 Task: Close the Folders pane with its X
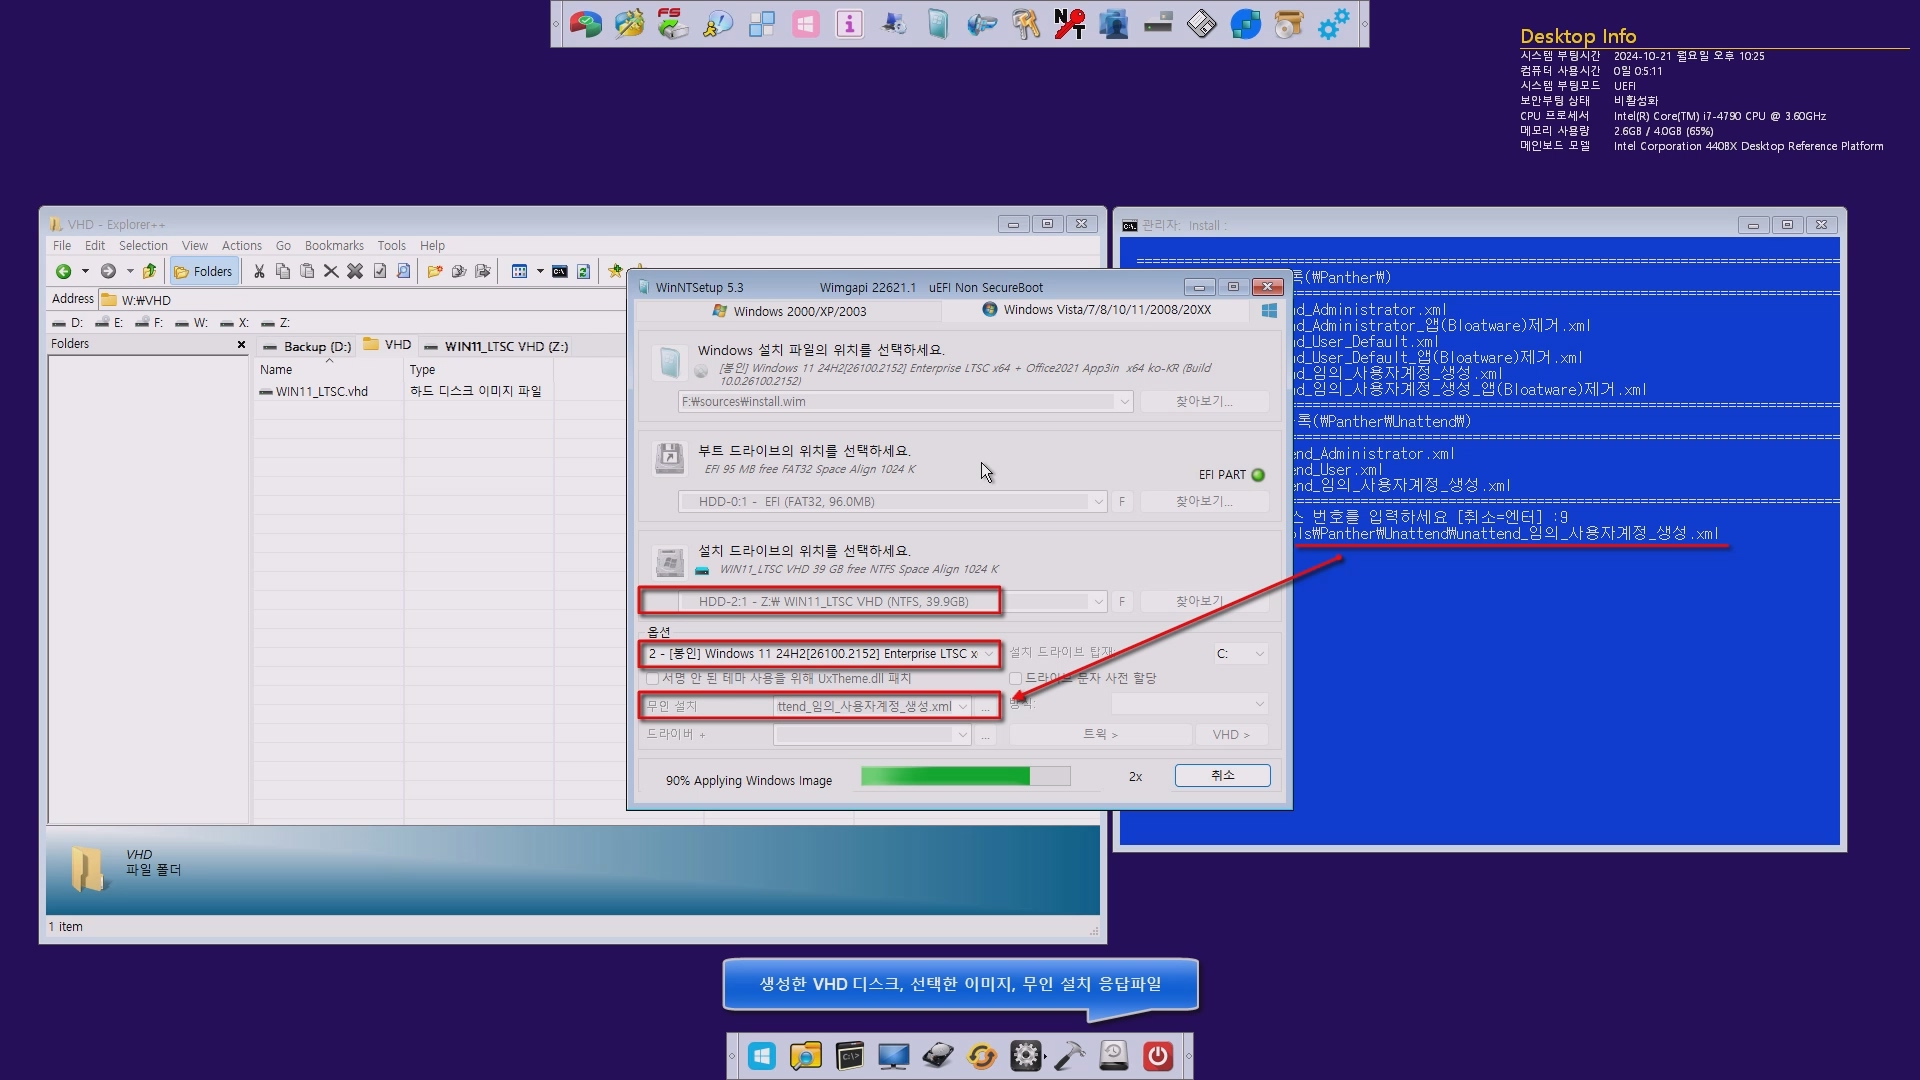(x=241, y=344)
